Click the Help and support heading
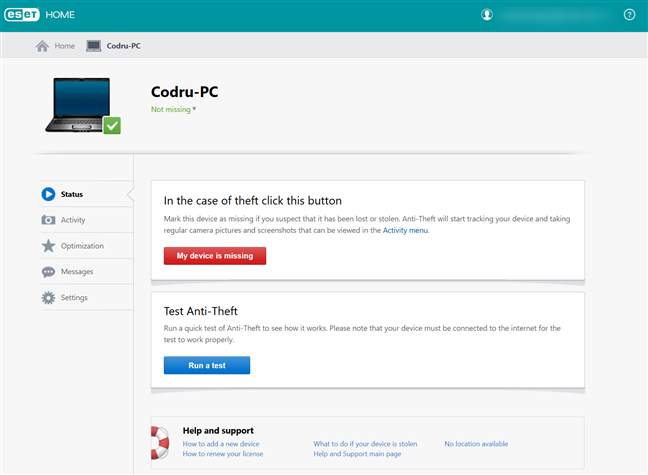Screen dimensions: 648x475 218,430
